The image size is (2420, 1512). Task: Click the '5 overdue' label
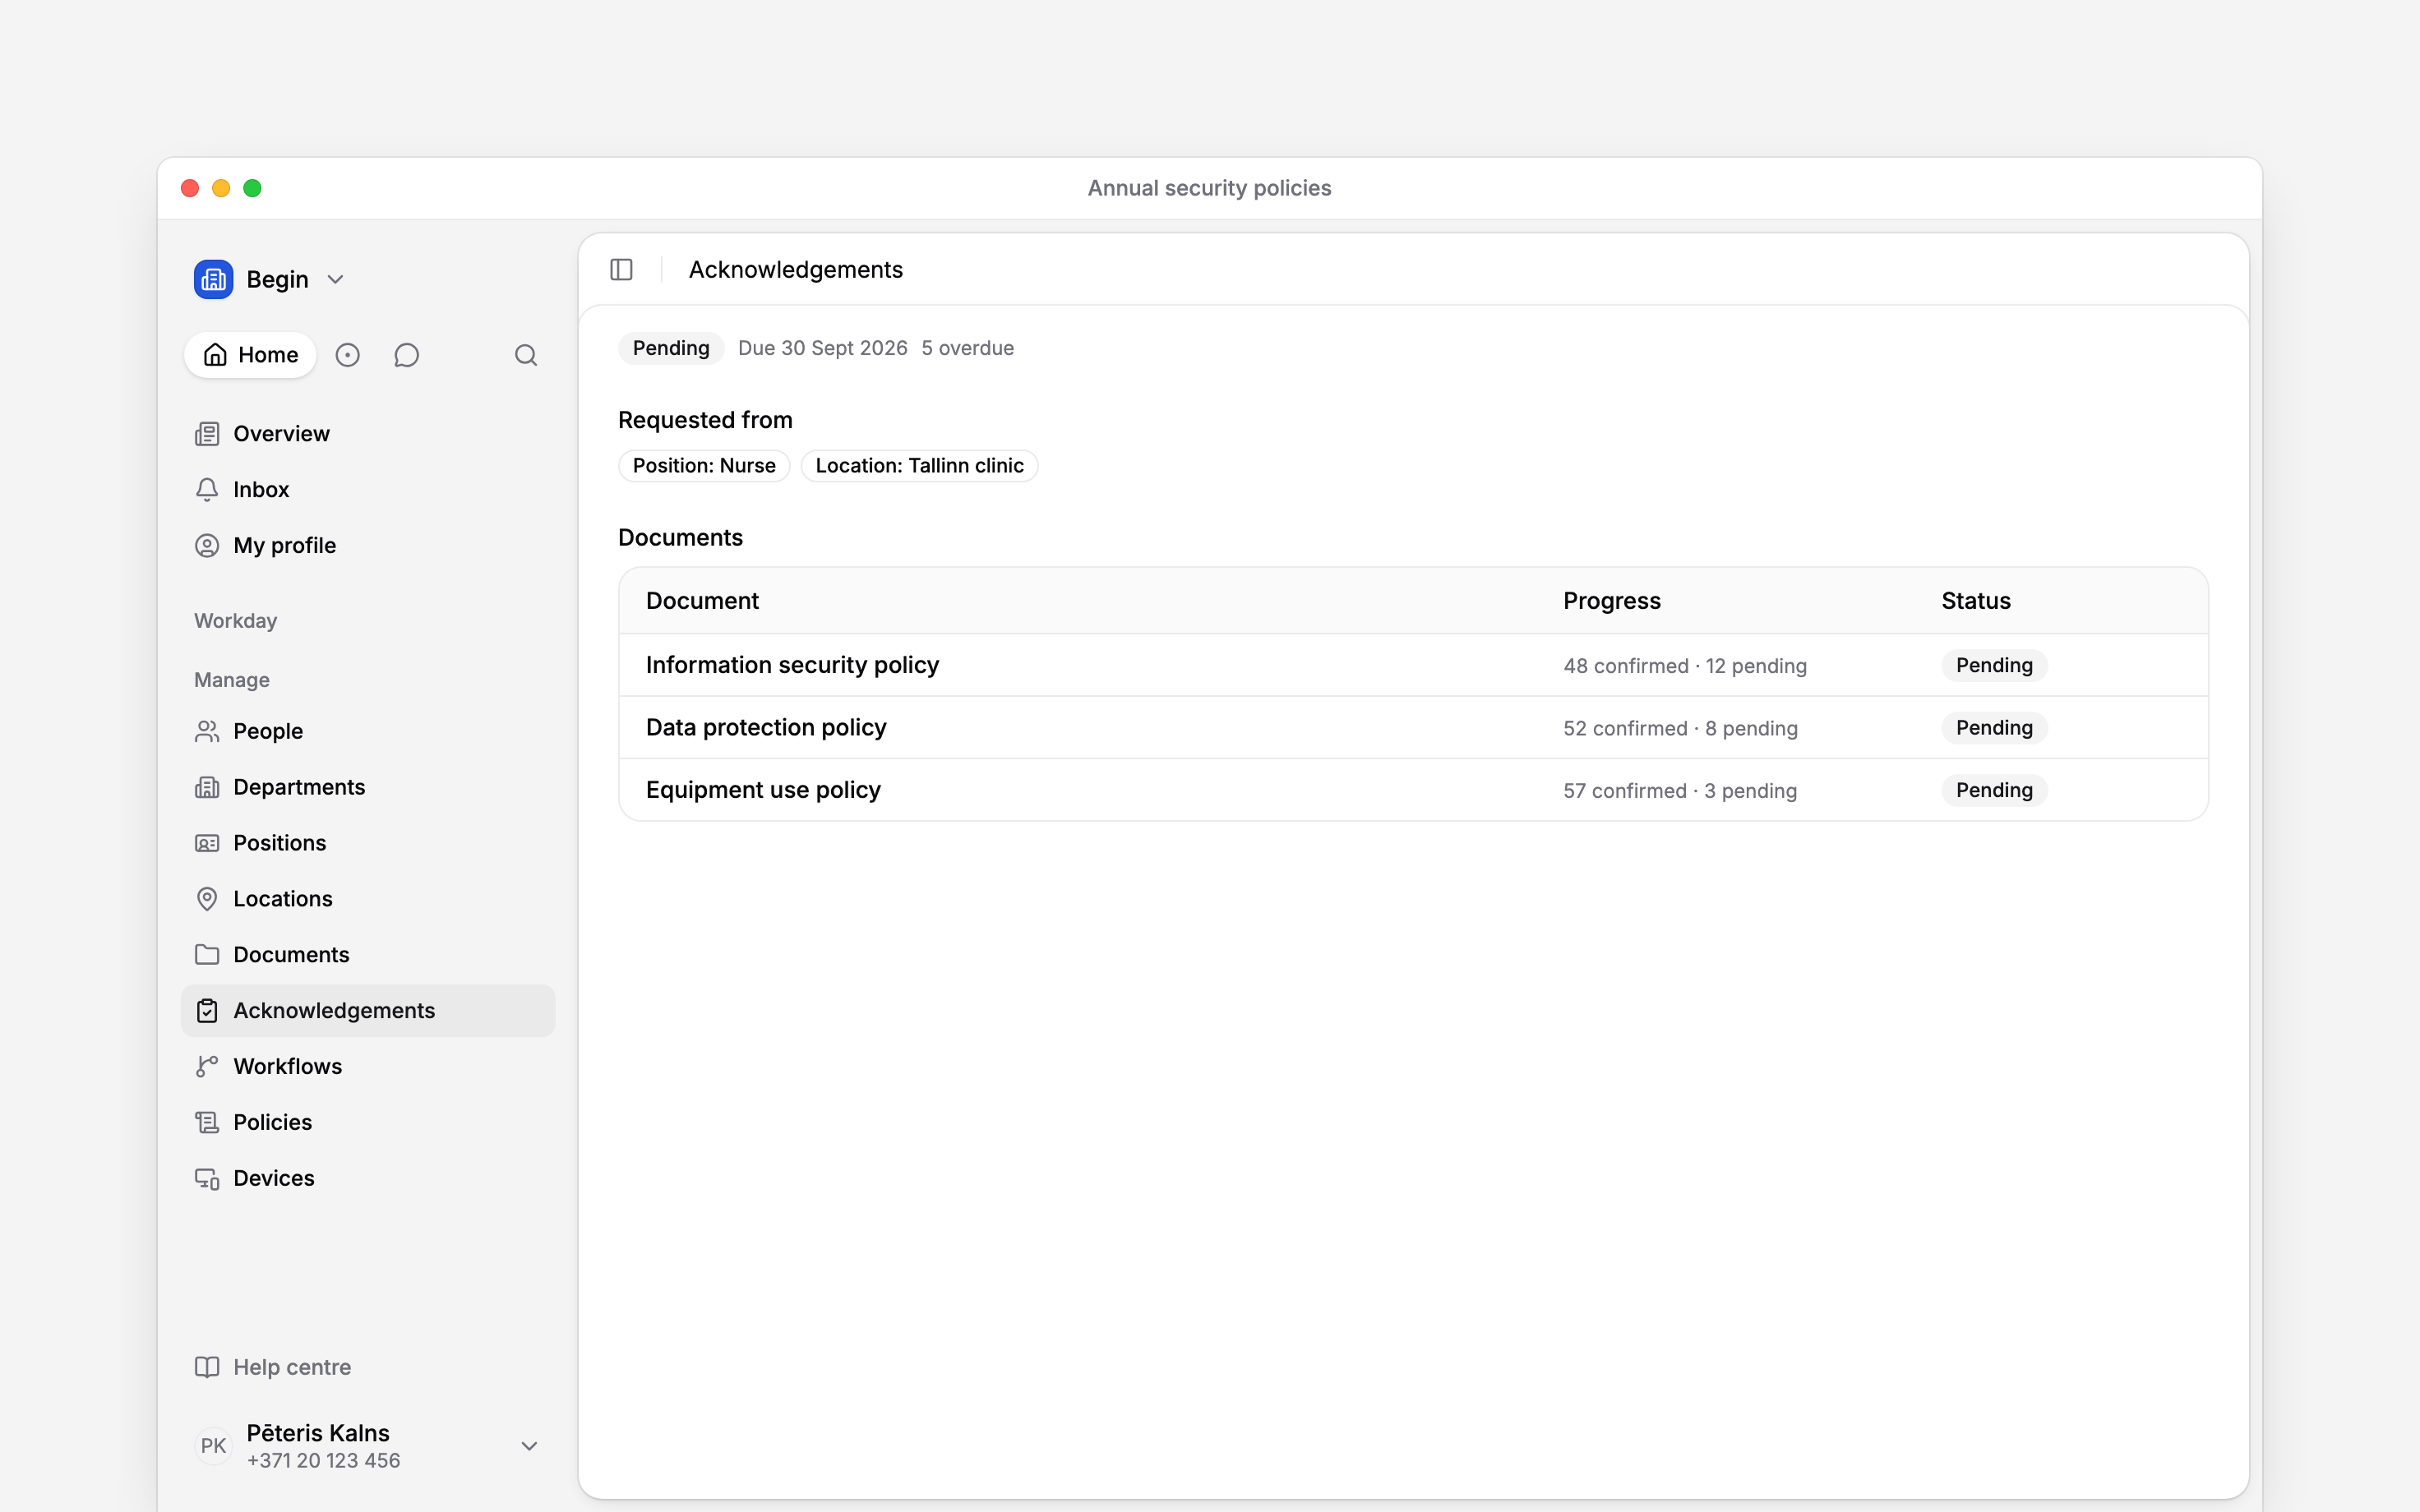[x=967, y=348]
